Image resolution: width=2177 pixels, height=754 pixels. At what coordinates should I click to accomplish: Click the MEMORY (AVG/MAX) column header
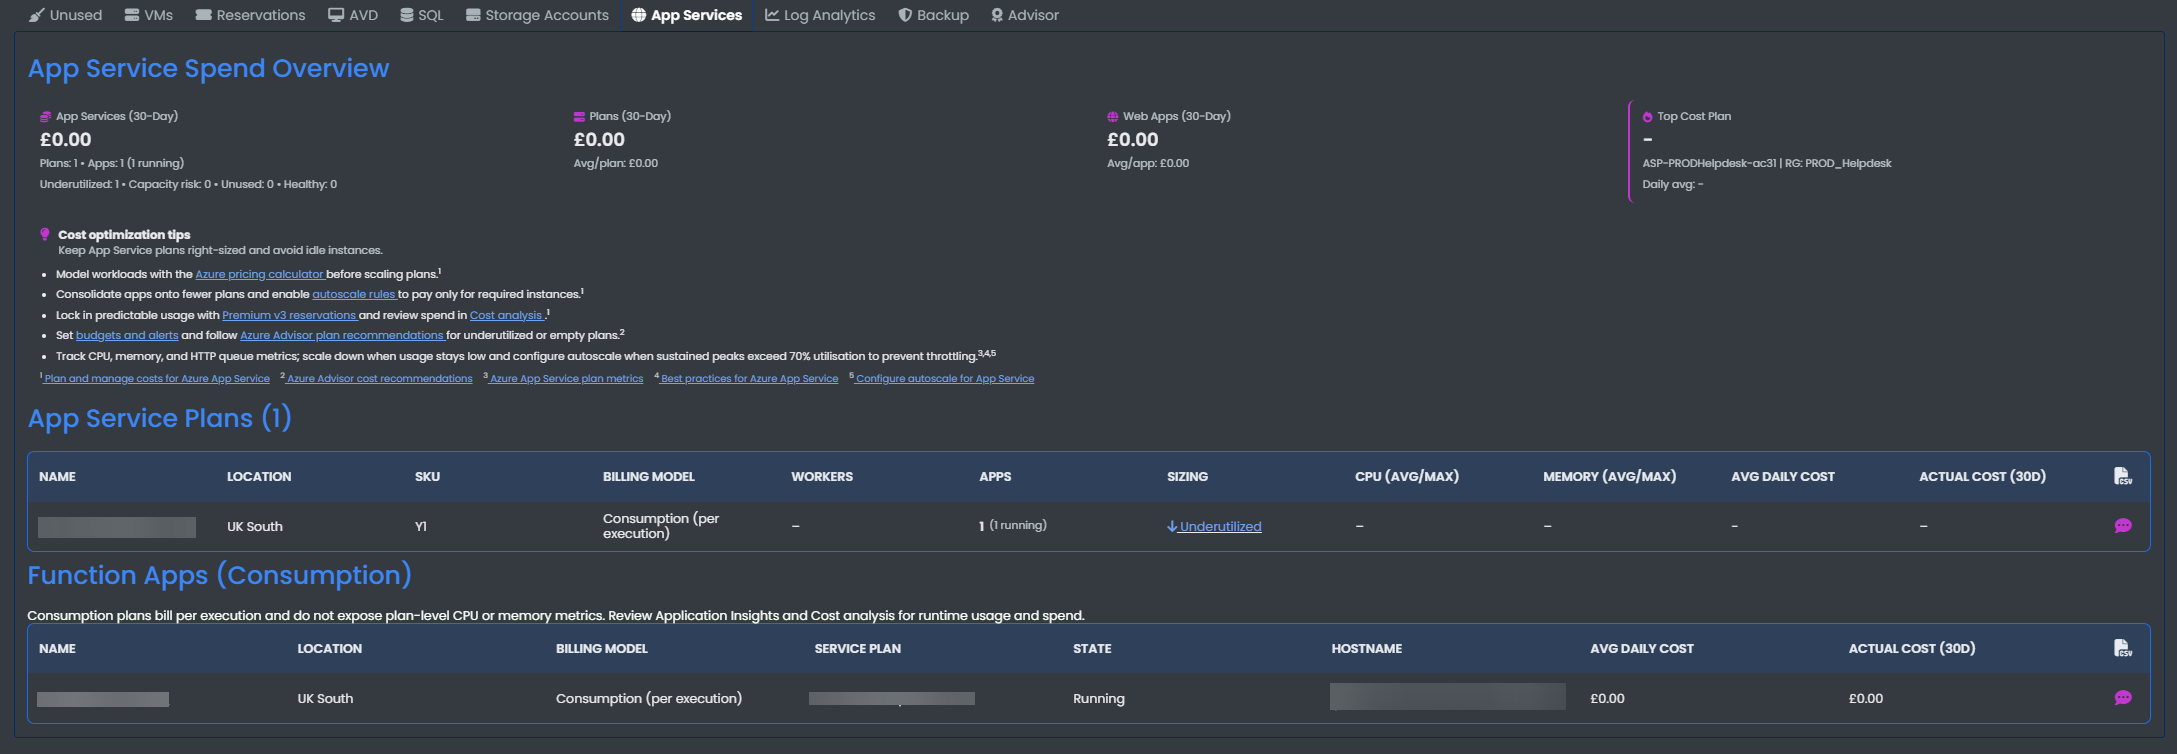pos(1609,477)
